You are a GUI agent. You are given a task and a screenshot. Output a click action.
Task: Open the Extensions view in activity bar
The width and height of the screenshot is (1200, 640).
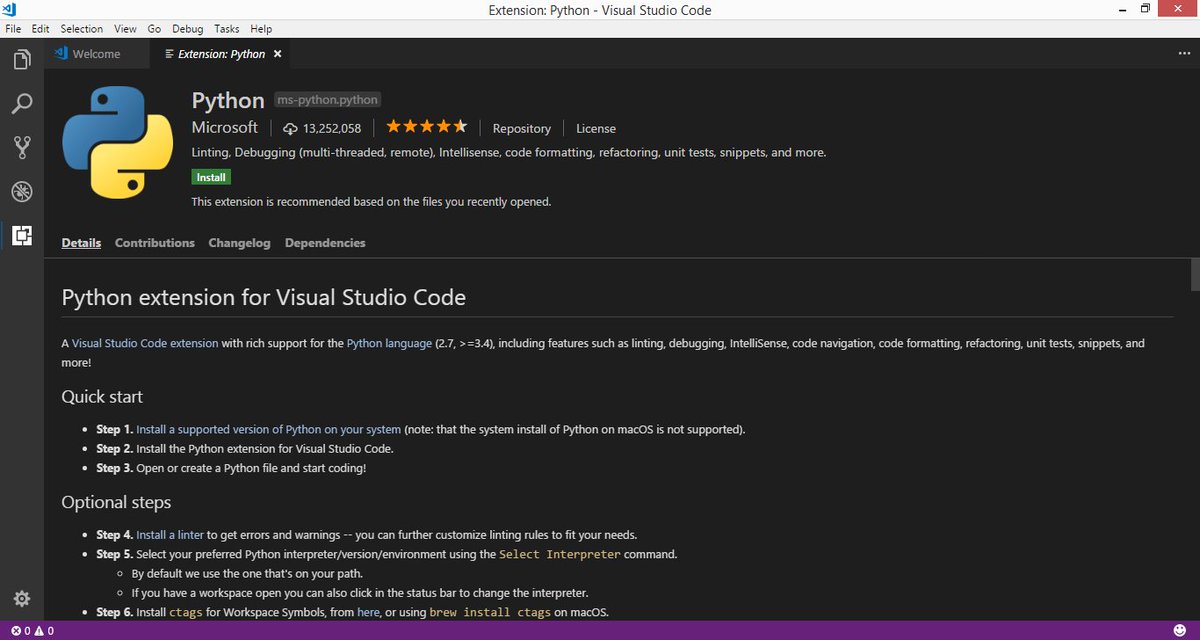[x=22, y=236]
